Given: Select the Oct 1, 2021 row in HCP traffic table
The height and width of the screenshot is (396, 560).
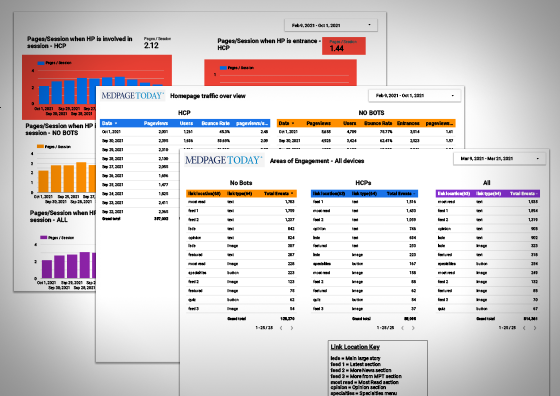Looking at the screenshot, I should [185, 132].
